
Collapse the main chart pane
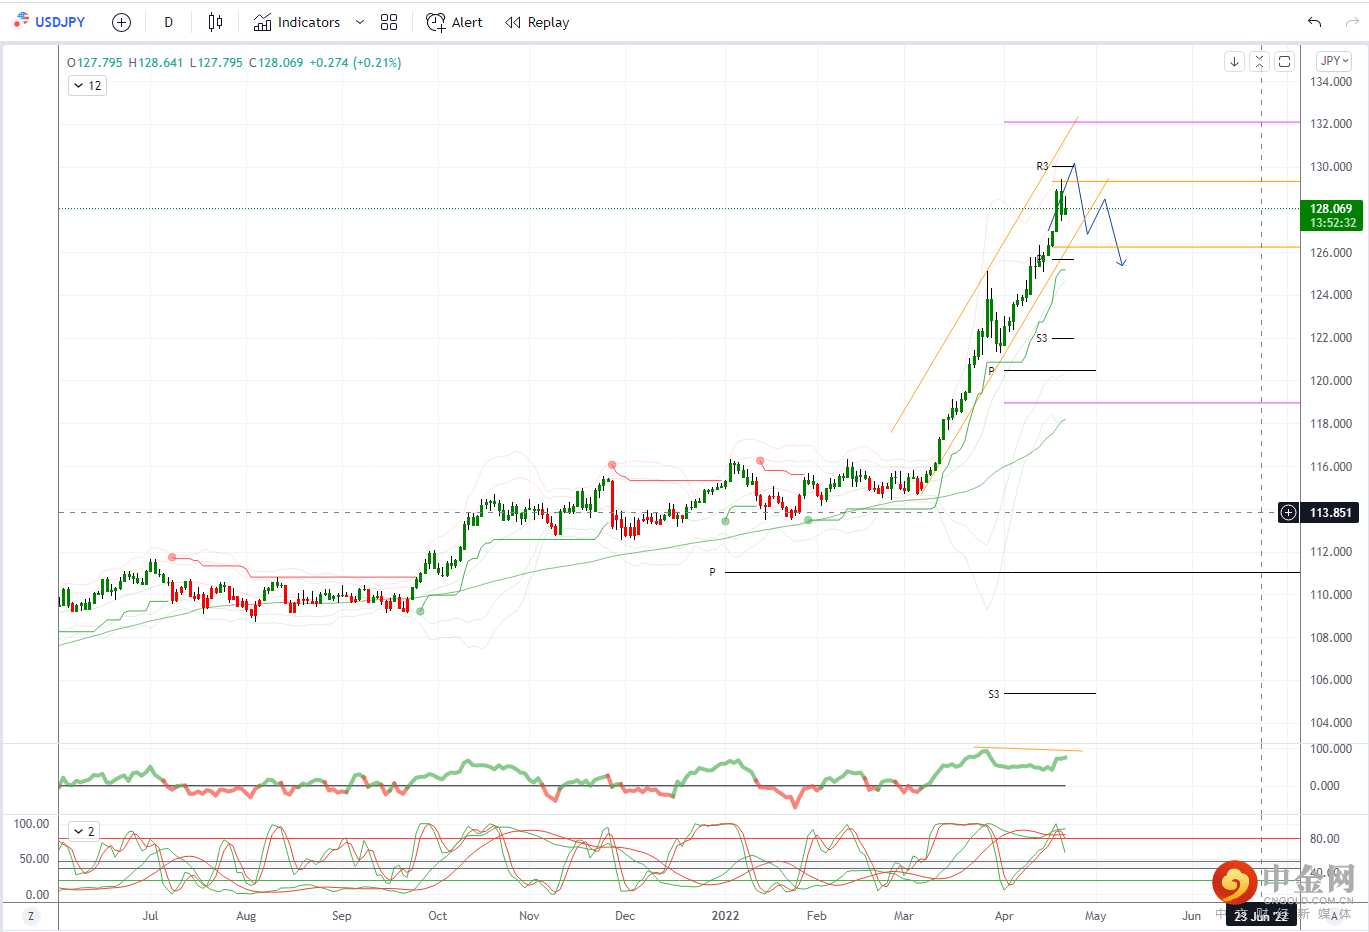[1259, 61]
